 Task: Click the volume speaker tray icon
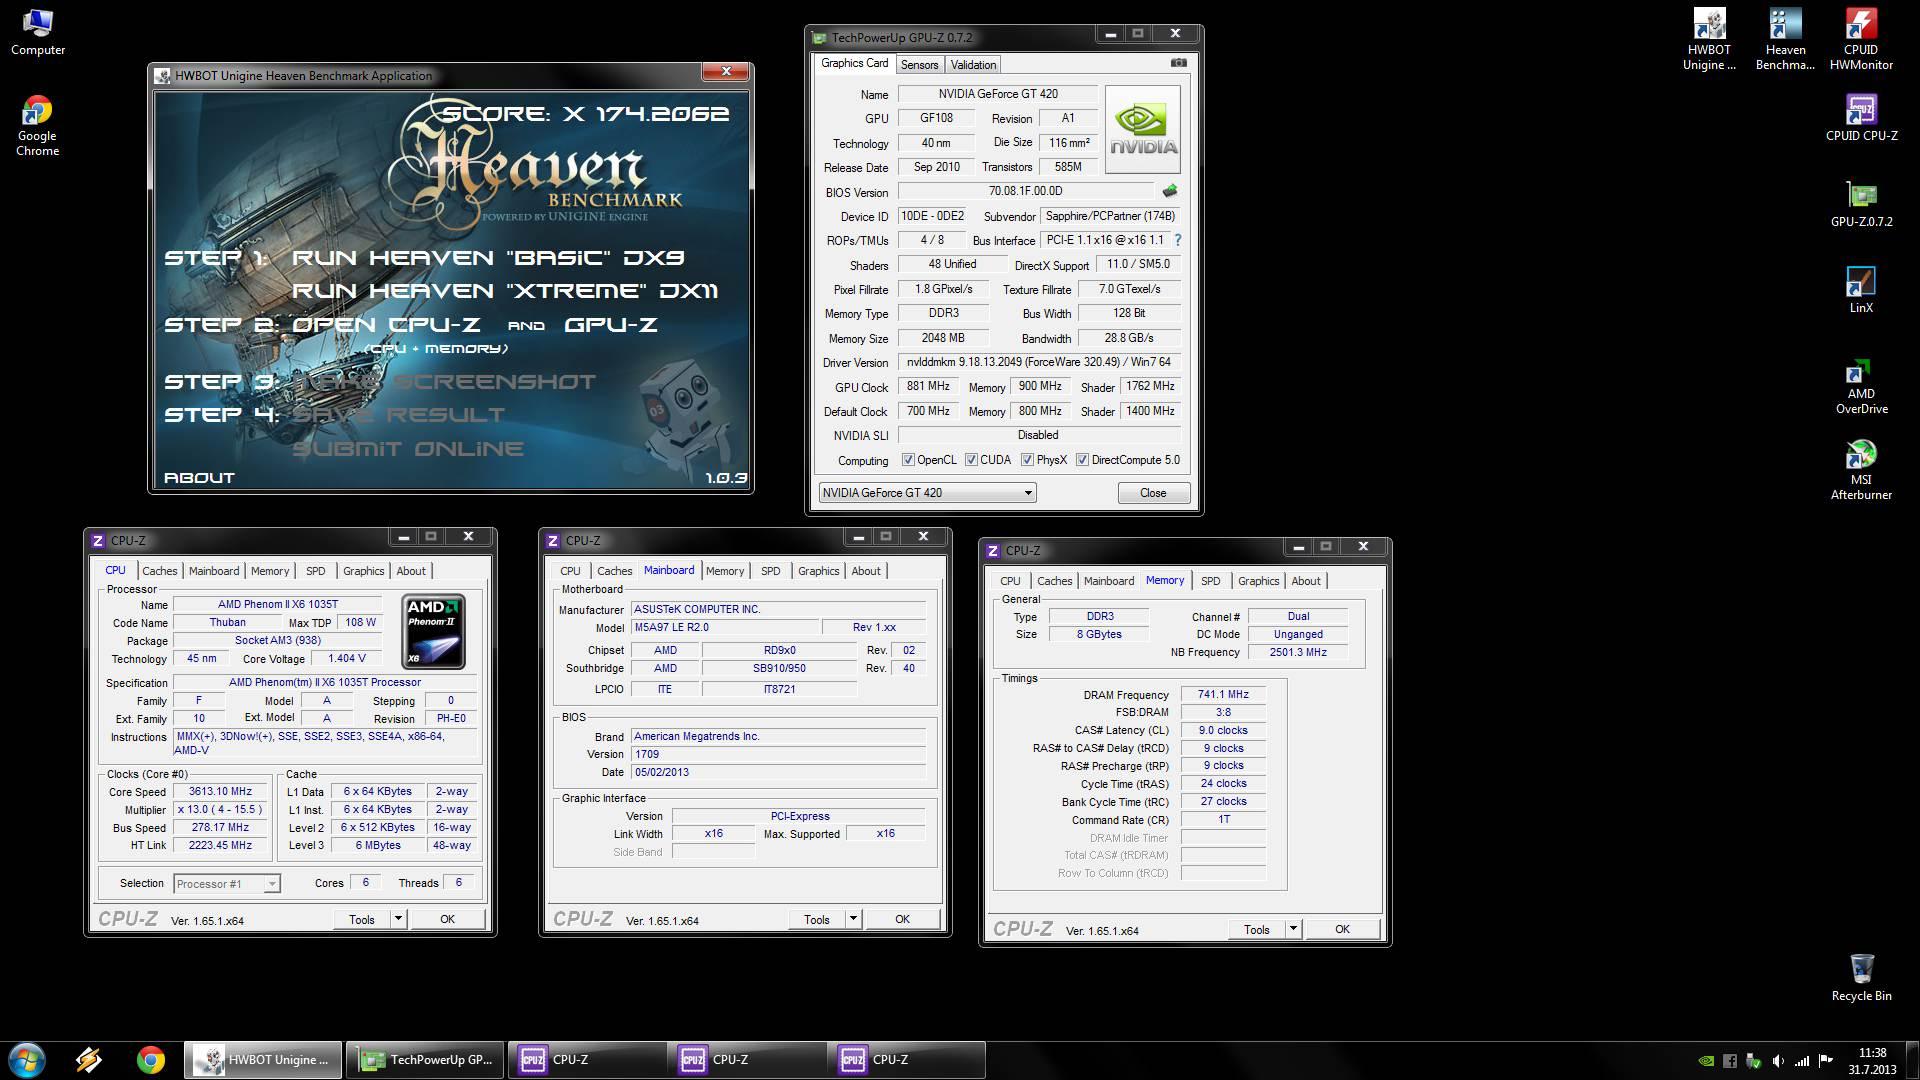pos(1778,1061)
